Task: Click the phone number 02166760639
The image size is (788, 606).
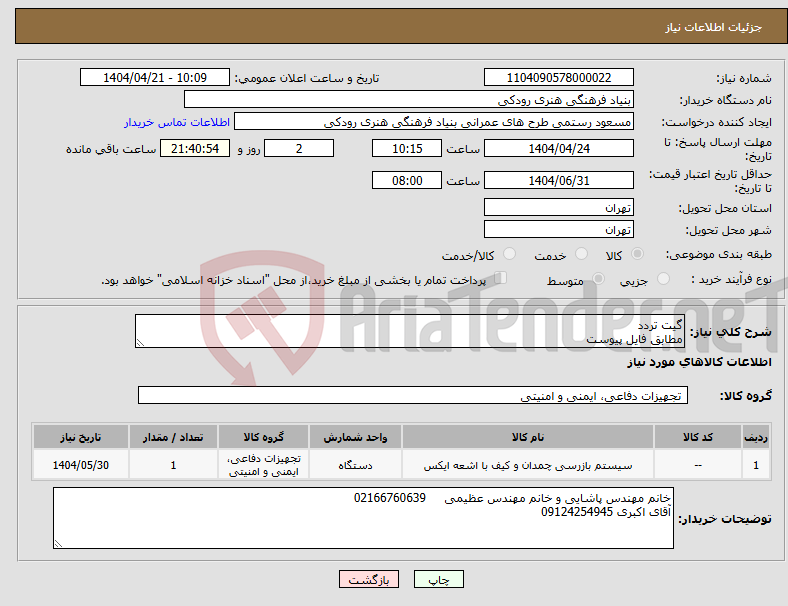Action: pyautogui.click(x=389, y=498)
